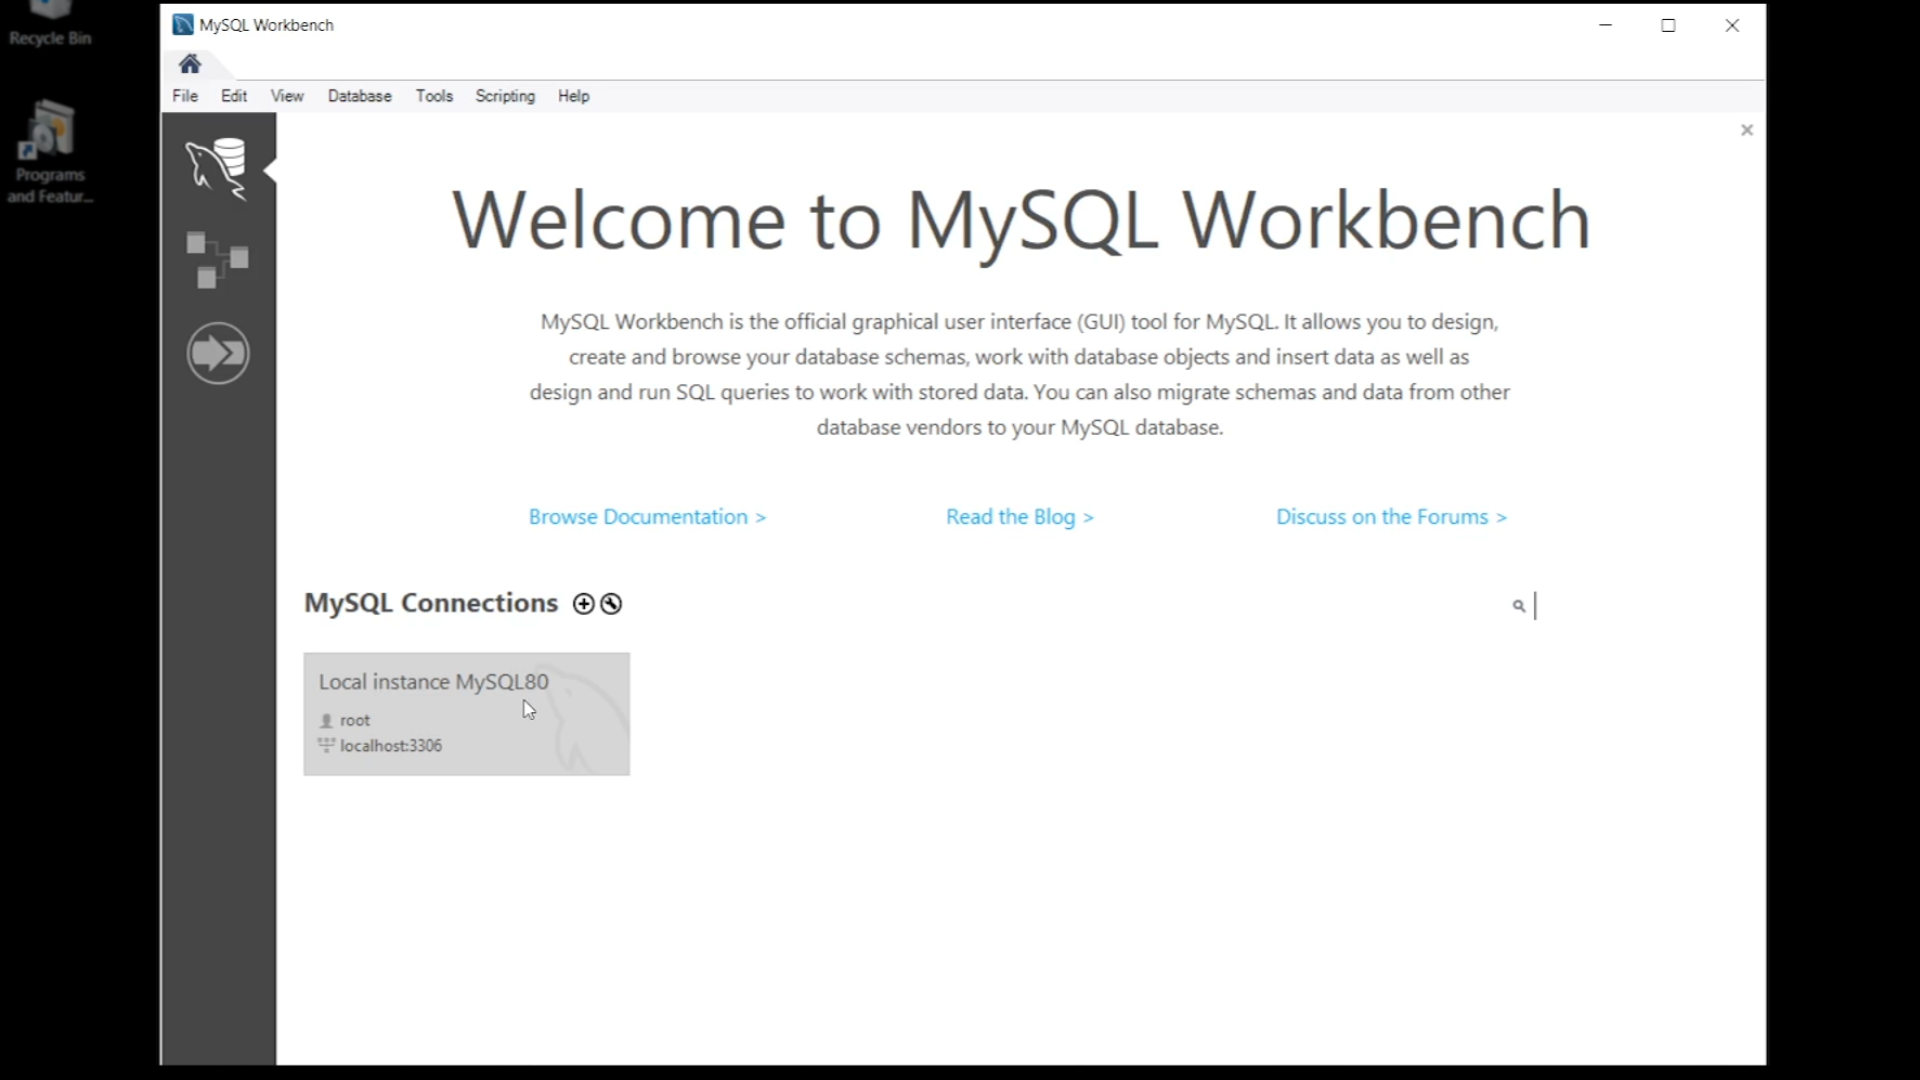1920x1080 pixels.
Task: Click the Browse Documentation link
Action: (x=647, y=517)
